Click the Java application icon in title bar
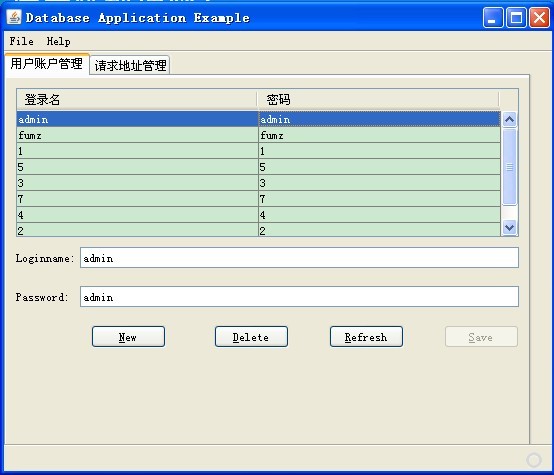Image resolution: width=554 pixels, height=475 pixels. [x=14, y=17]
